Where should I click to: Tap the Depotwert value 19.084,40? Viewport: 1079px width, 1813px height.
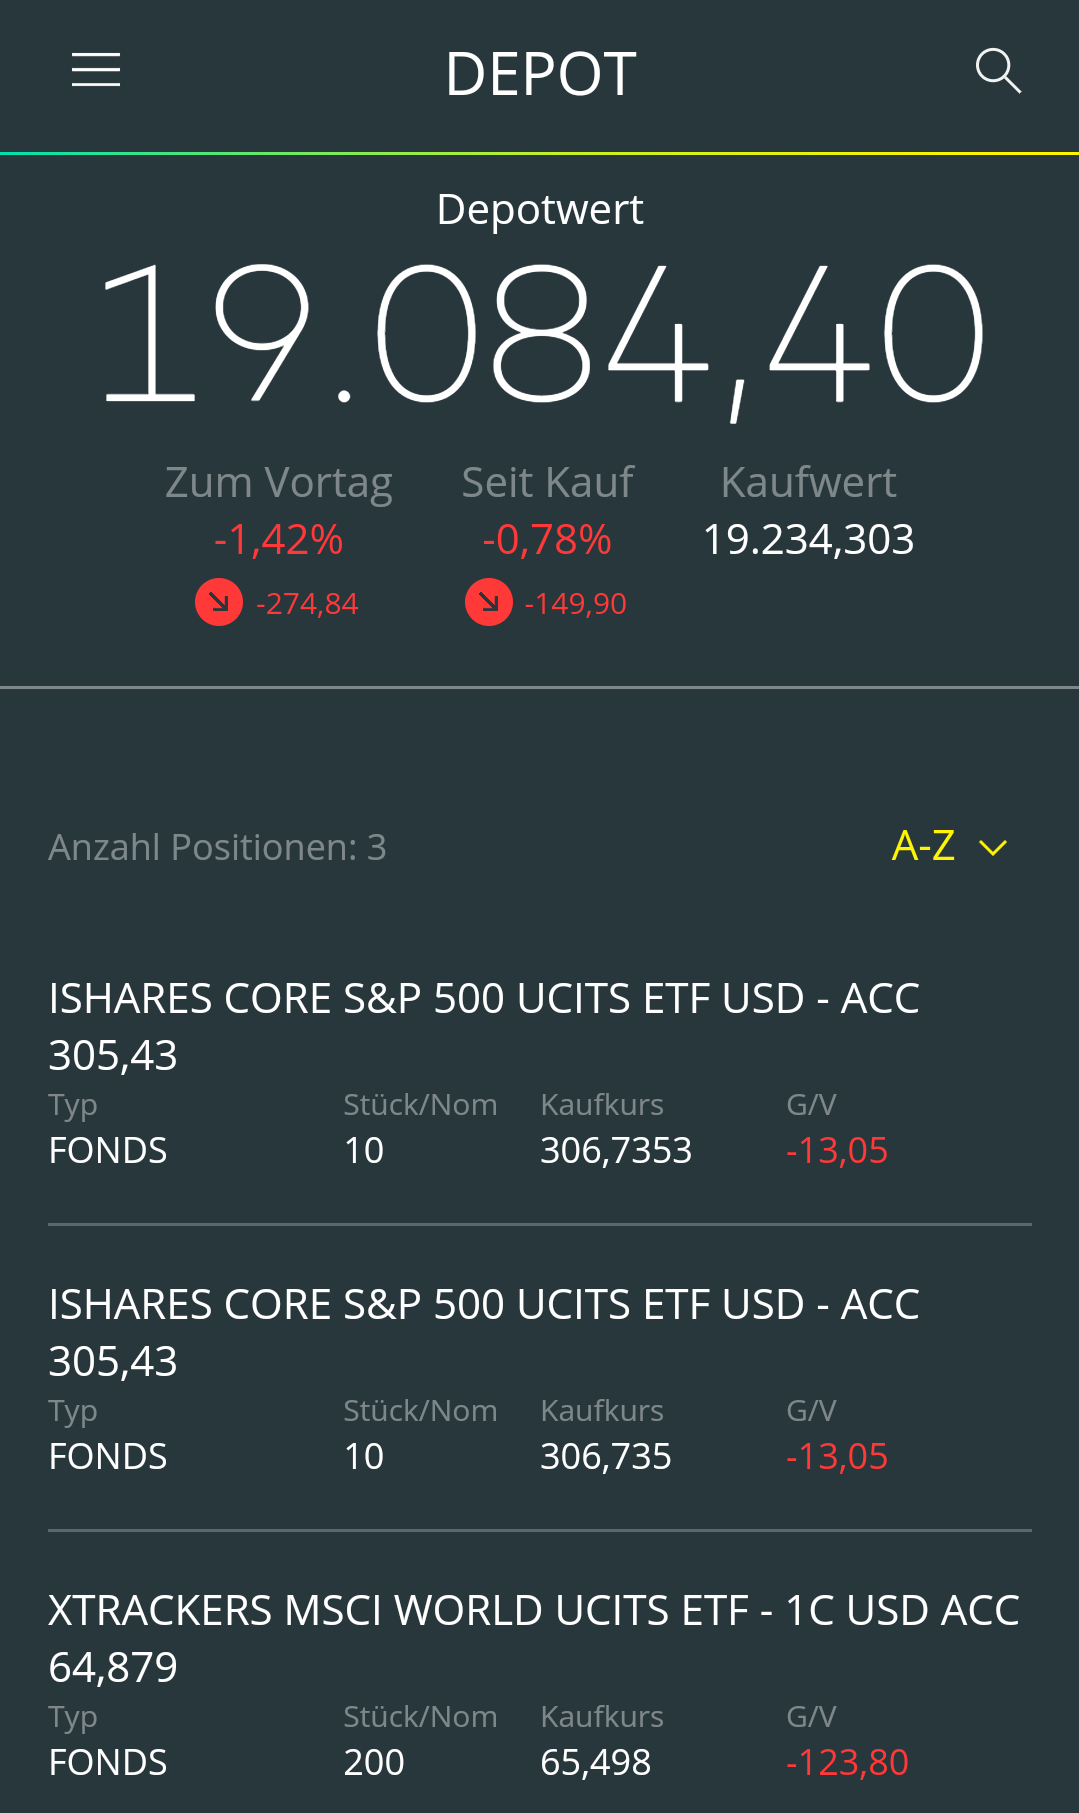point(540,335)
